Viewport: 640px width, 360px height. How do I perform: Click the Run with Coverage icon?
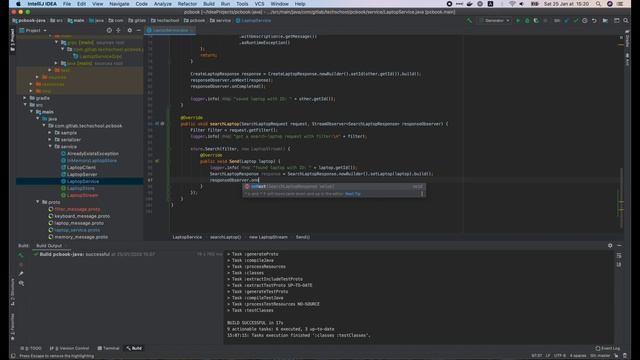coord(536,20)
